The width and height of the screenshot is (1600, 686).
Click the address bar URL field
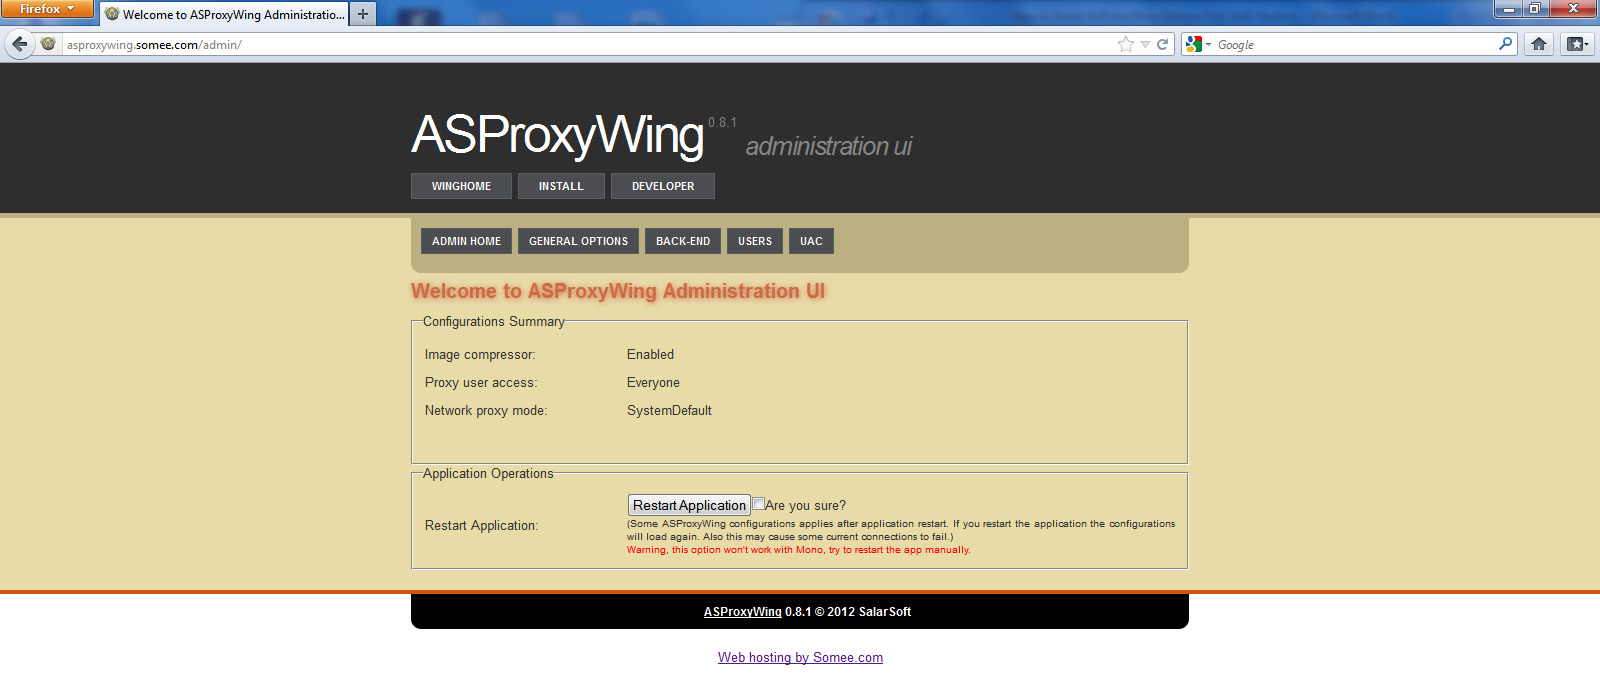click(x=590, y=44)
